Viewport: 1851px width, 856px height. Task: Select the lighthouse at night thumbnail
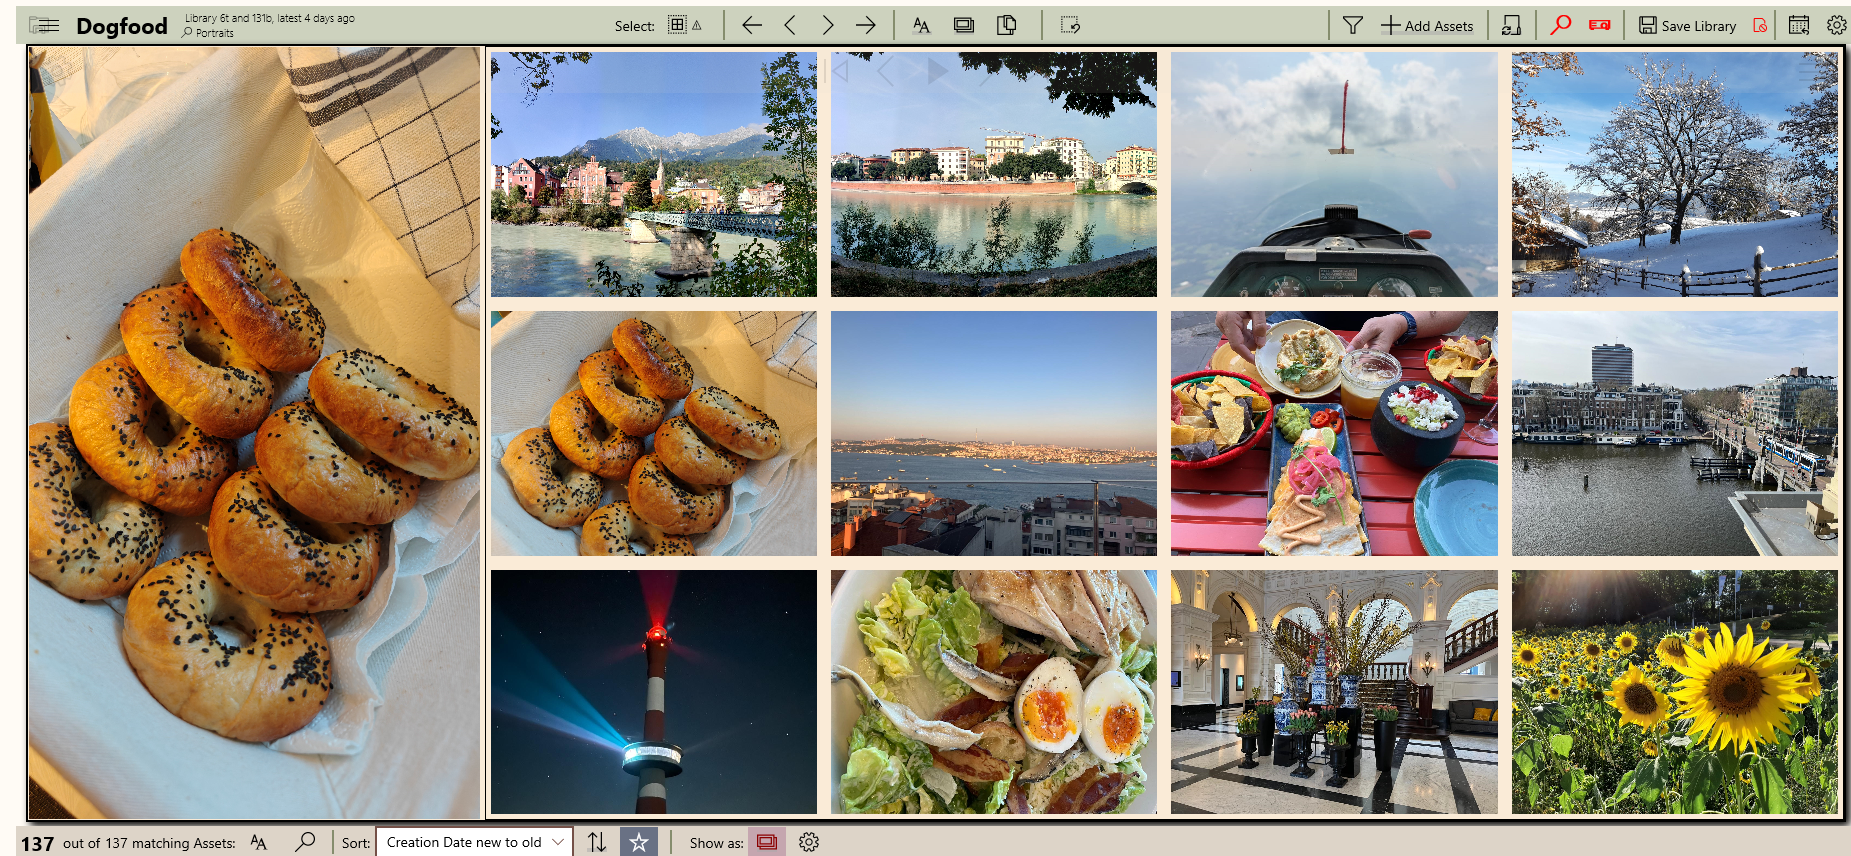[653, 692]
